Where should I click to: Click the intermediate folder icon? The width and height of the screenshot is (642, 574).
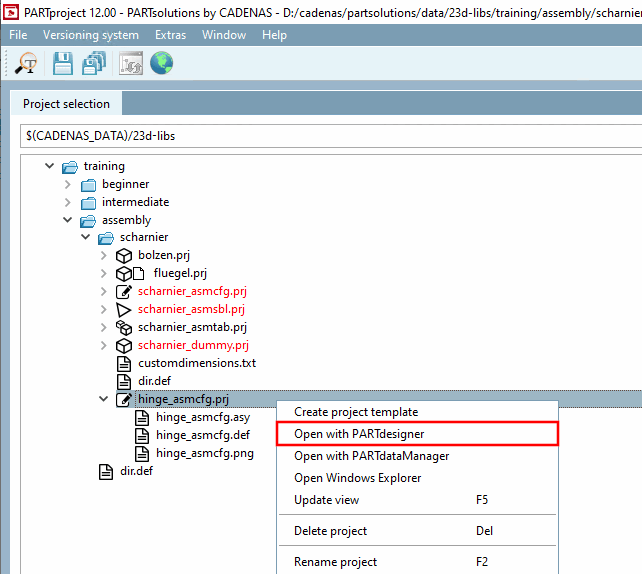(88, 203)
